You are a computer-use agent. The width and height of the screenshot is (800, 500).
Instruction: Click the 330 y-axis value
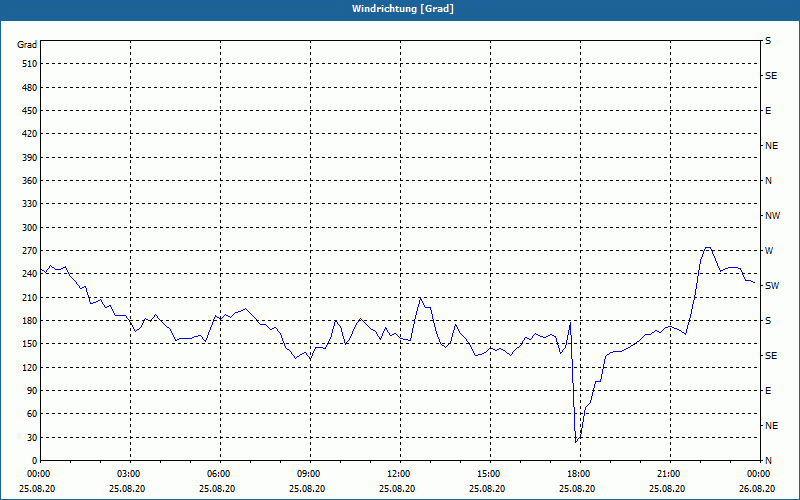[x=30, y=204]
